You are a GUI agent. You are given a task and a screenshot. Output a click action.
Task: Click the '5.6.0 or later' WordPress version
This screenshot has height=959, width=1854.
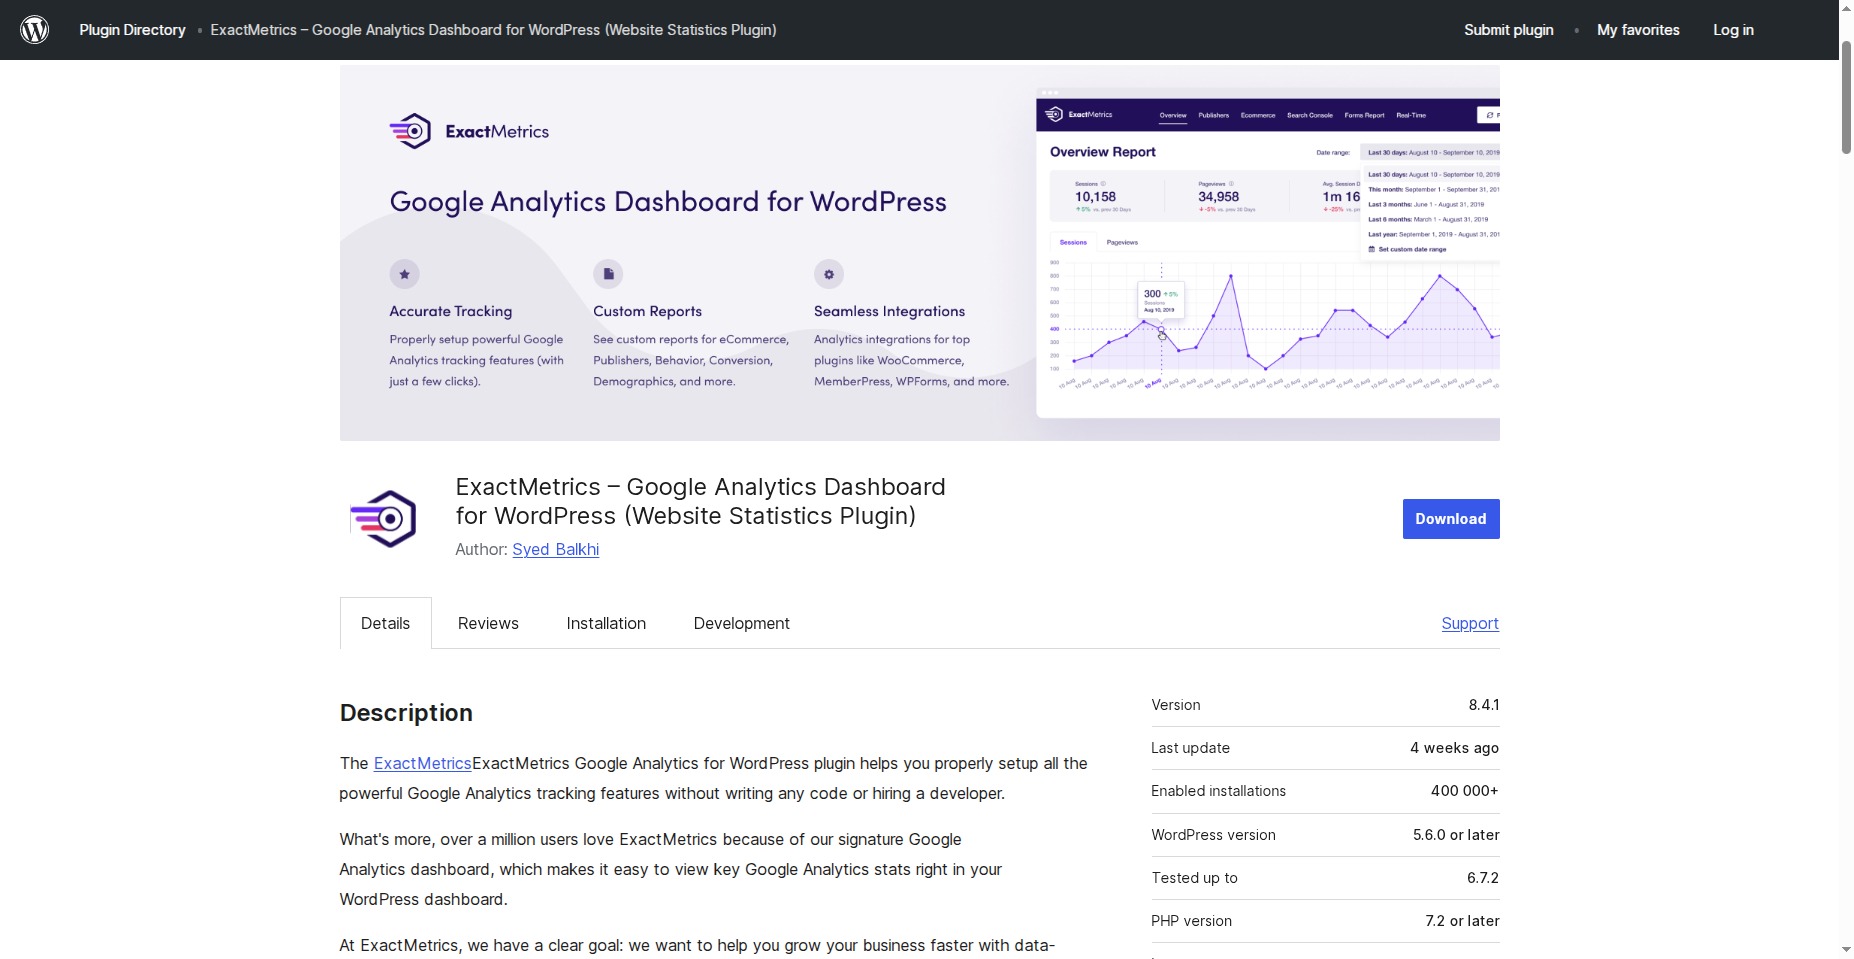coord(1456,835)
